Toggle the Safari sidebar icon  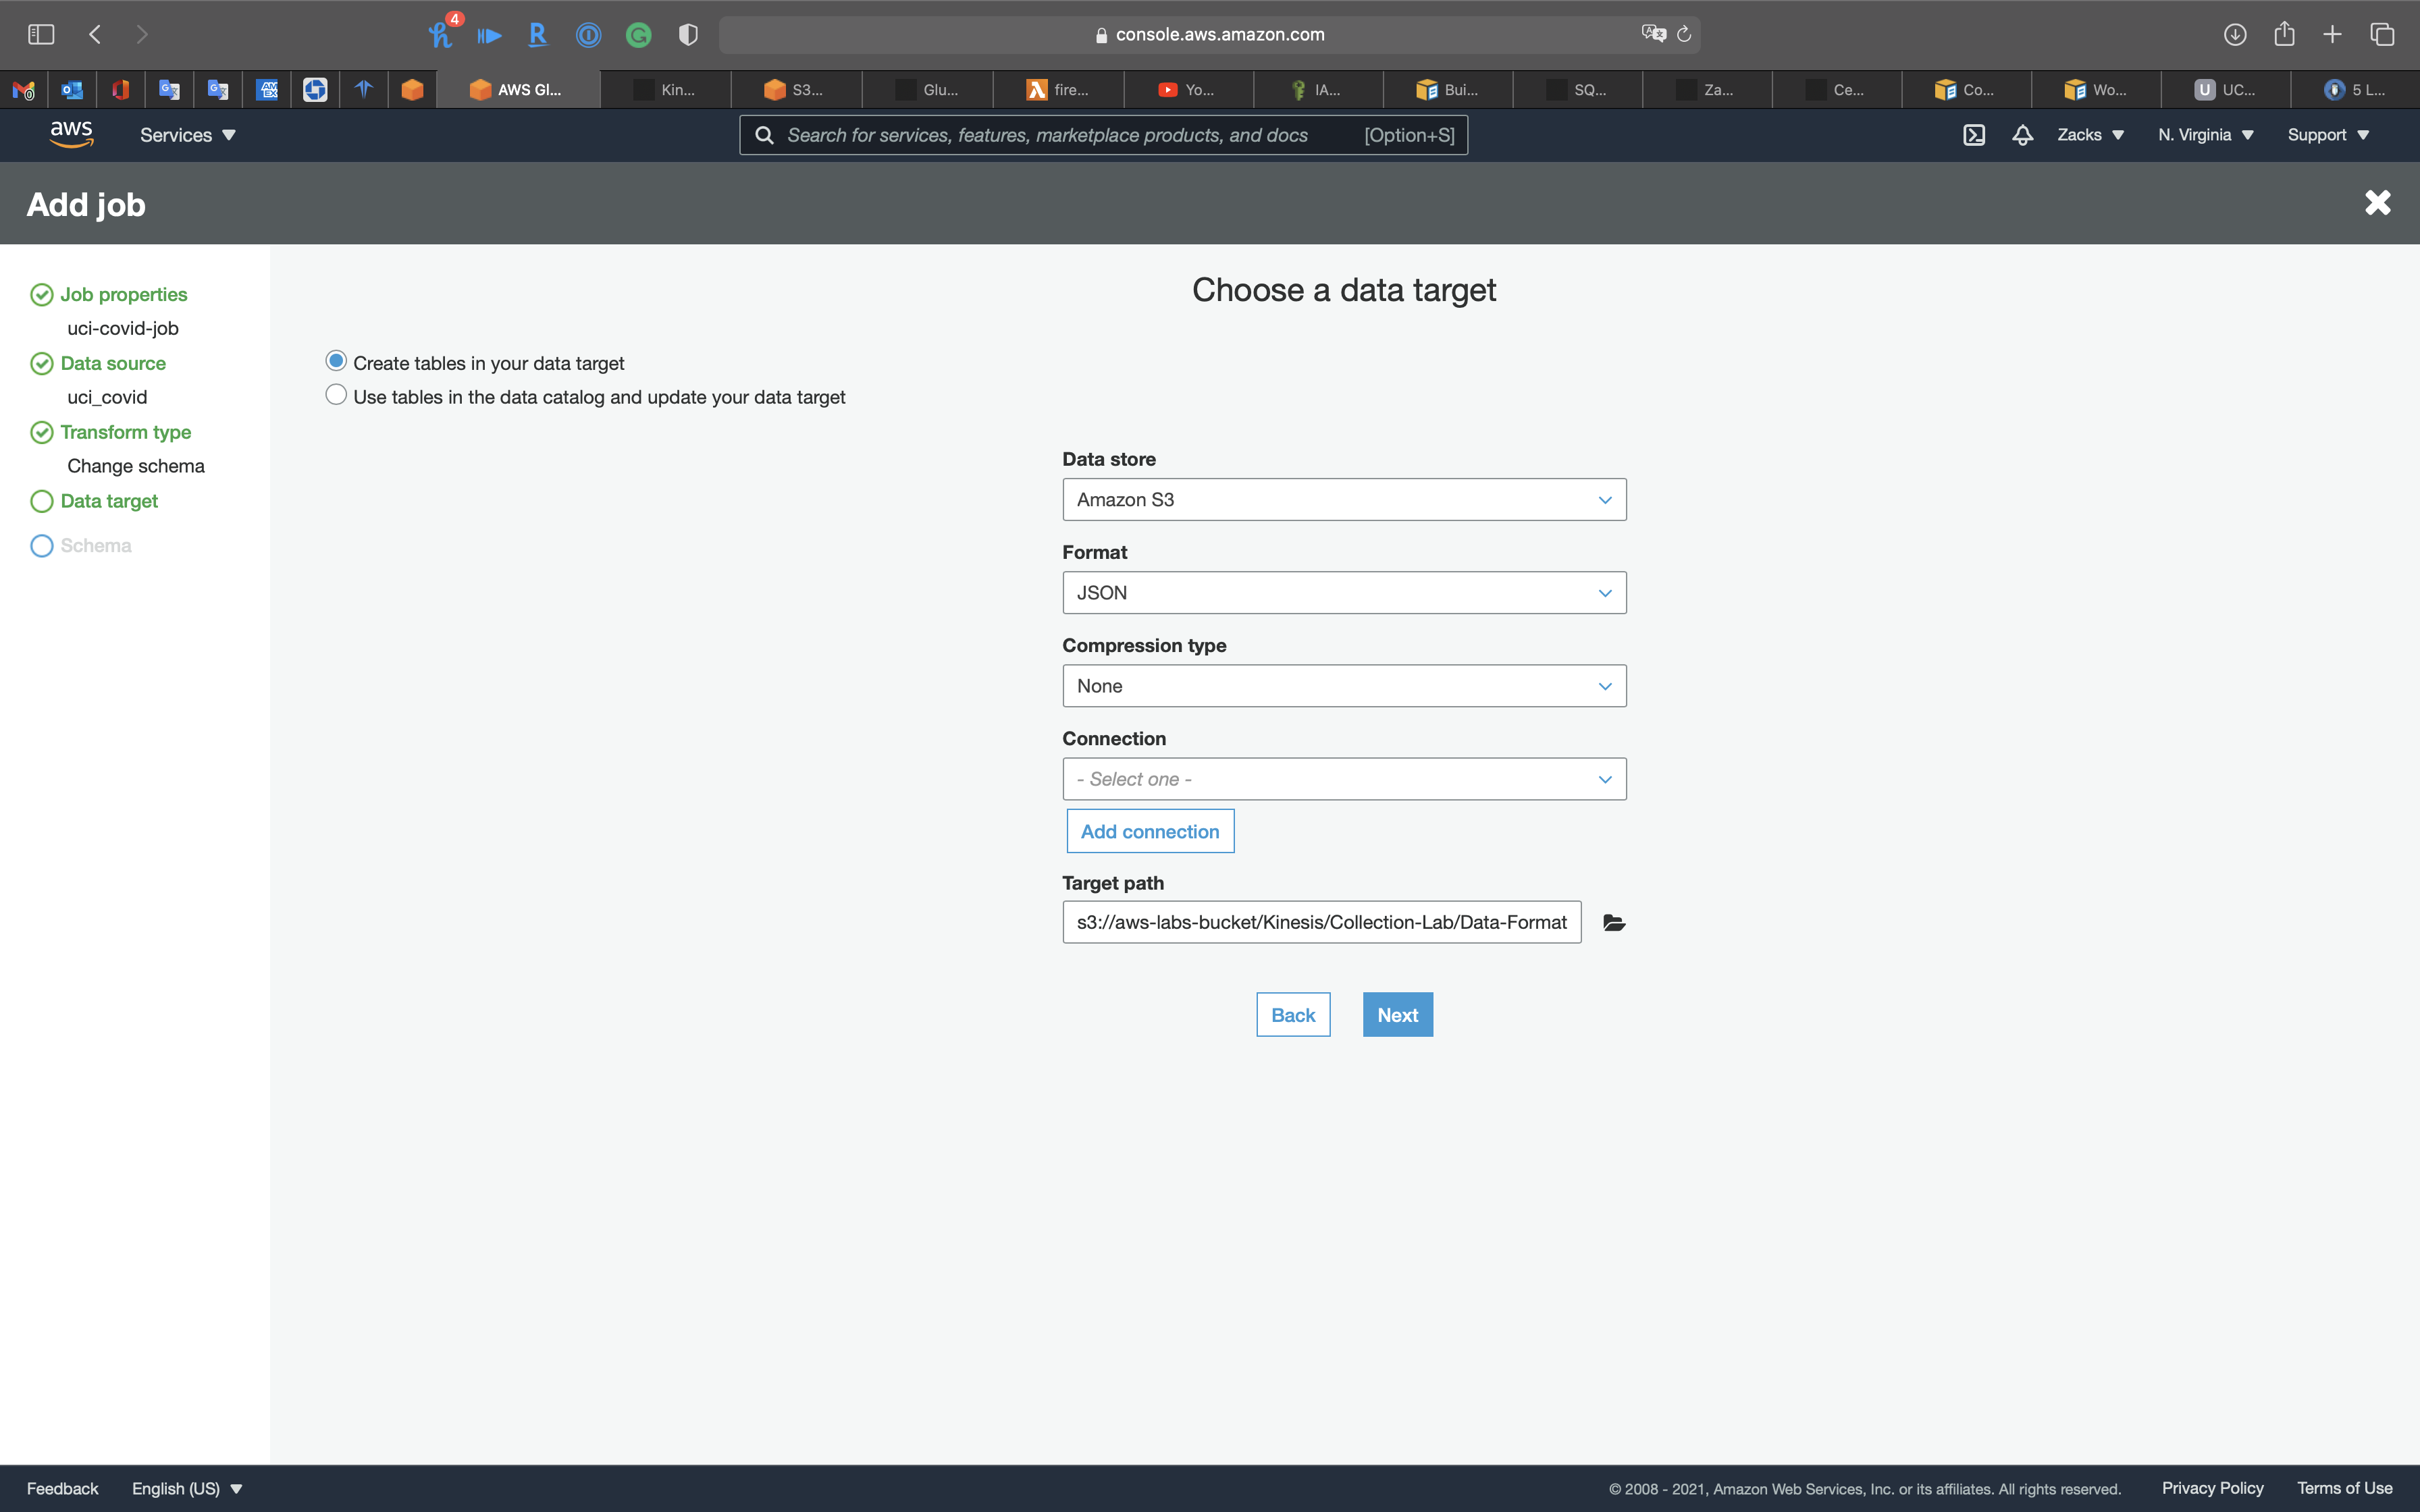tap(41, 35)
